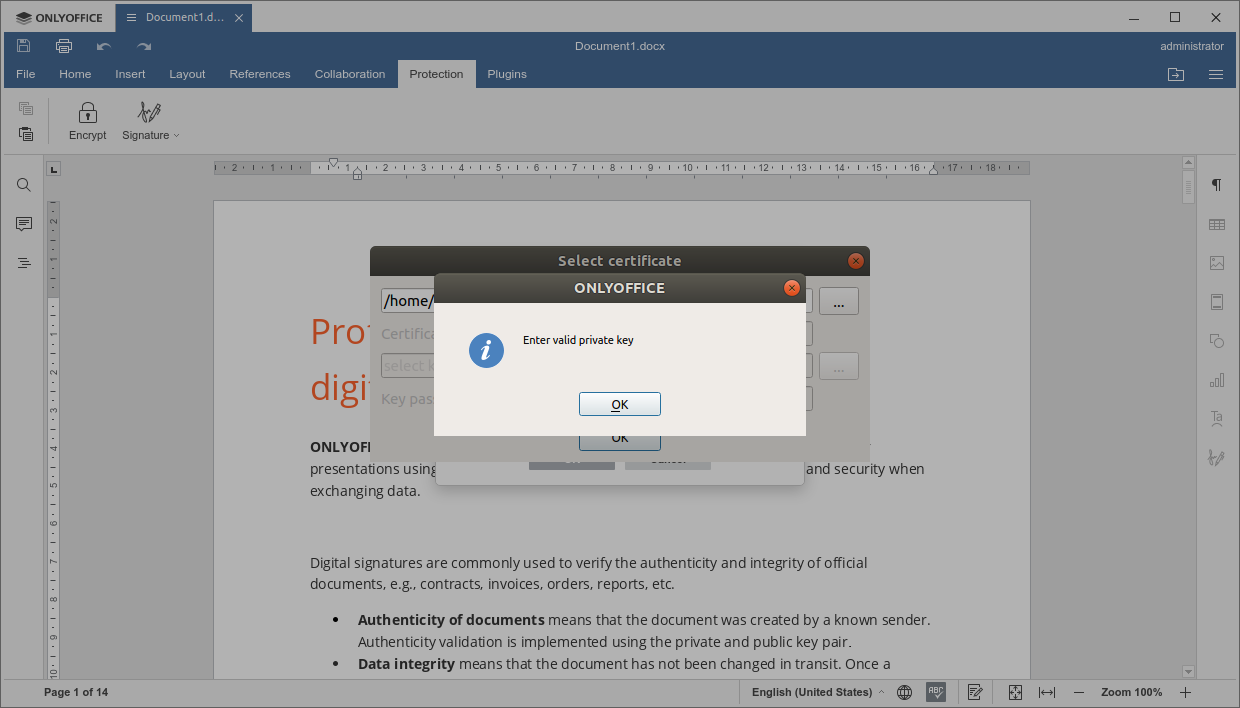Save the document with the floppy disk icon
The image size is (1240, 708).
(22, 45)
